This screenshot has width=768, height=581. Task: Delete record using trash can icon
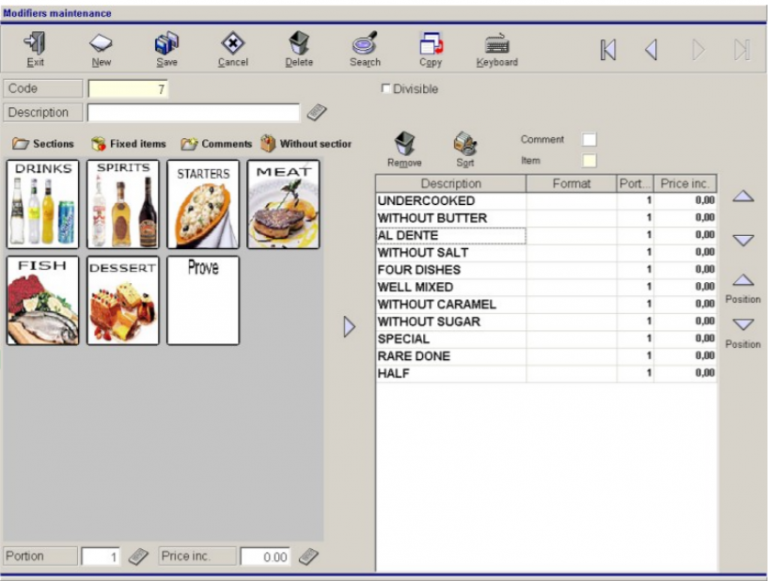click(x=298, y=48)
